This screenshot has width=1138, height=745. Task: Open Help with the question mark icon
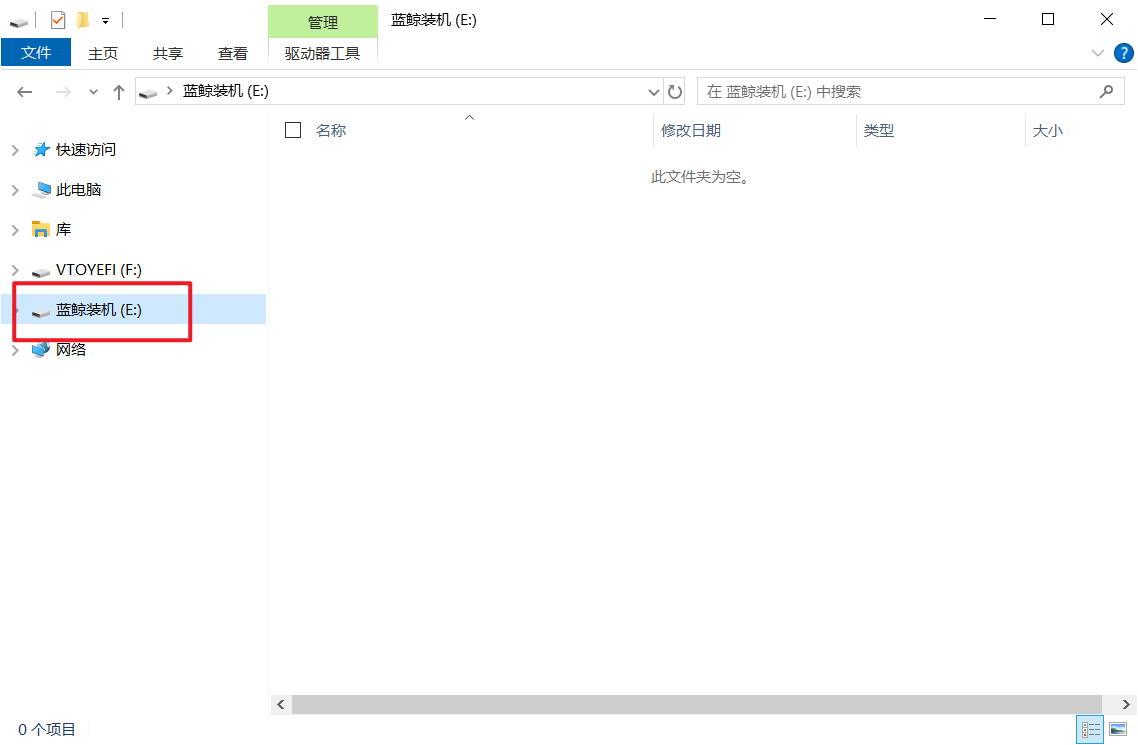(x=1123, y=53)
